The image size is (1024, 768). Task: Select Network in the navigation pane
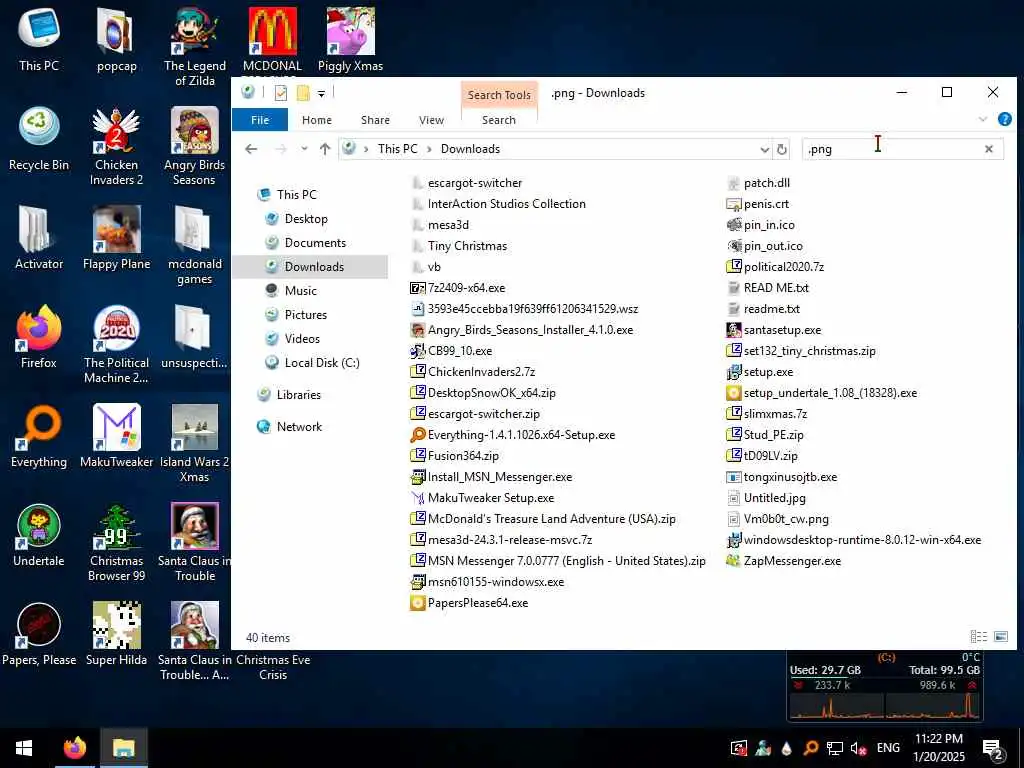pyautogui.click(x=299, y=426)
